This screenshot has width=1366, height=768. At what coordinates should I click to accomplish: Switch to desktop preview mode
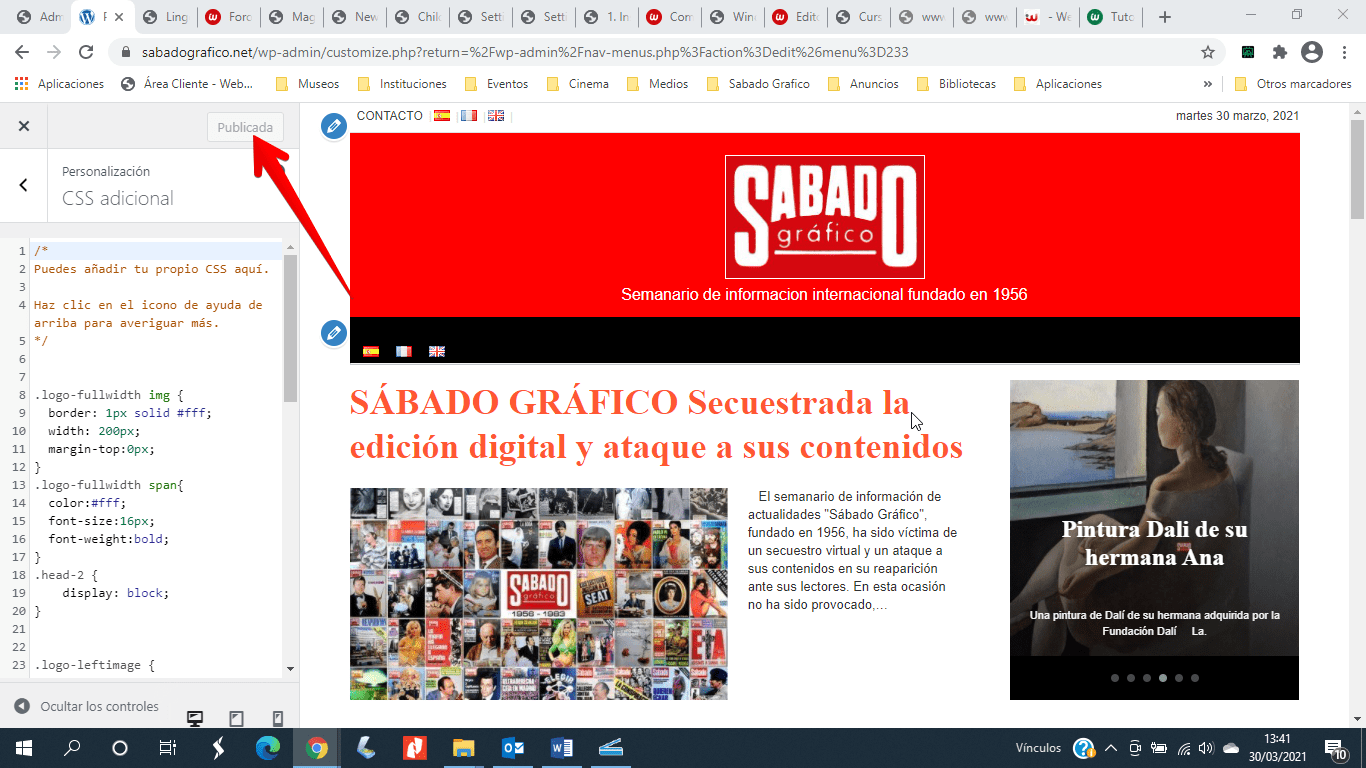tap(195, 719)
